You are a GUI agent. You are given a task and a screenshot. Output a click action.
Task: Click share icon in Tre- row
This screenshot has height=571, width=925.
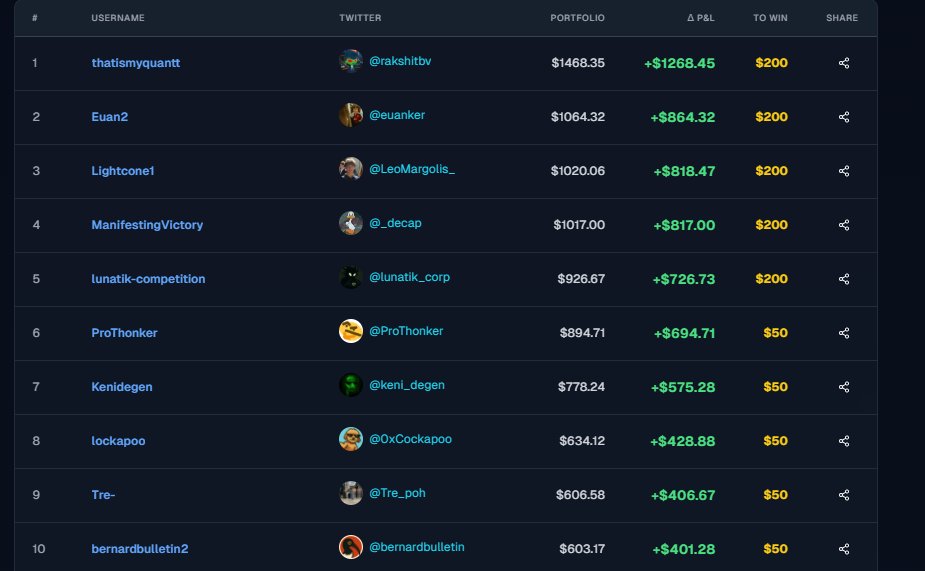pos(844,495)
